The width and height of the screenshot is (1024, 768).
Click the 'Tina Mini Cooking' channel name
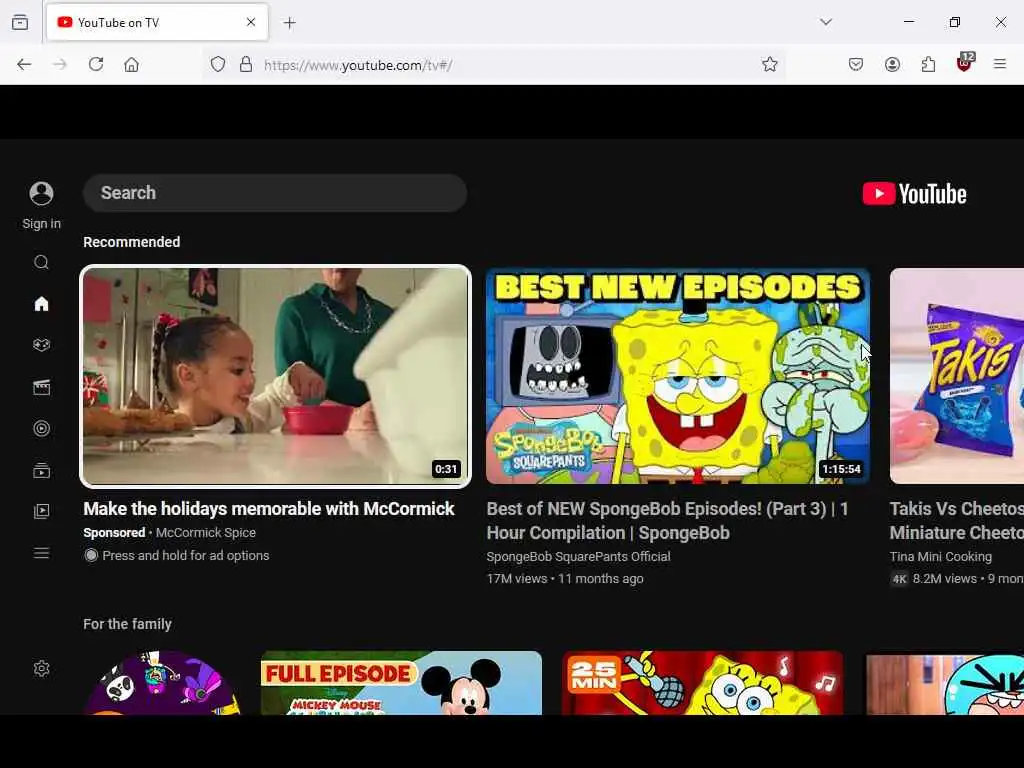pos(940,556)
